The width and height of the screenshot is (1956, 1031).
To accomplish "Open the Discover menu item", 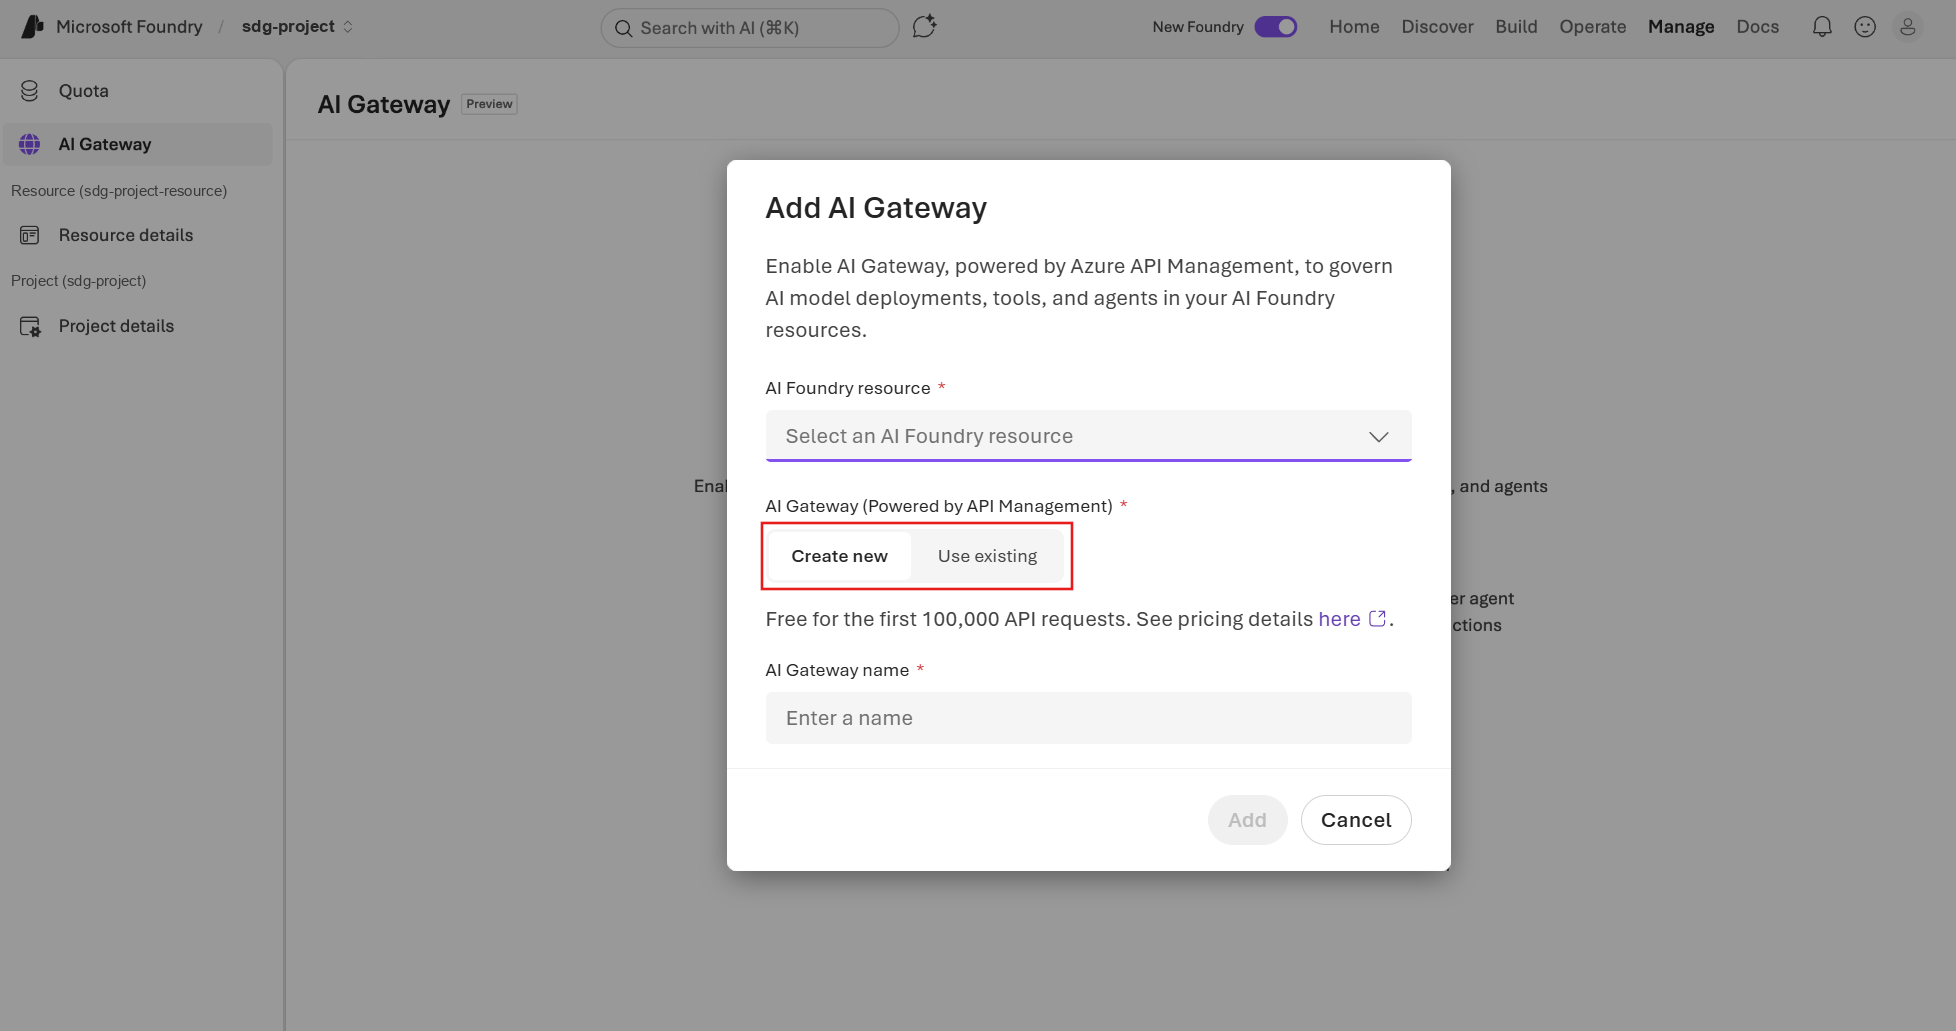I will 1437,27.
